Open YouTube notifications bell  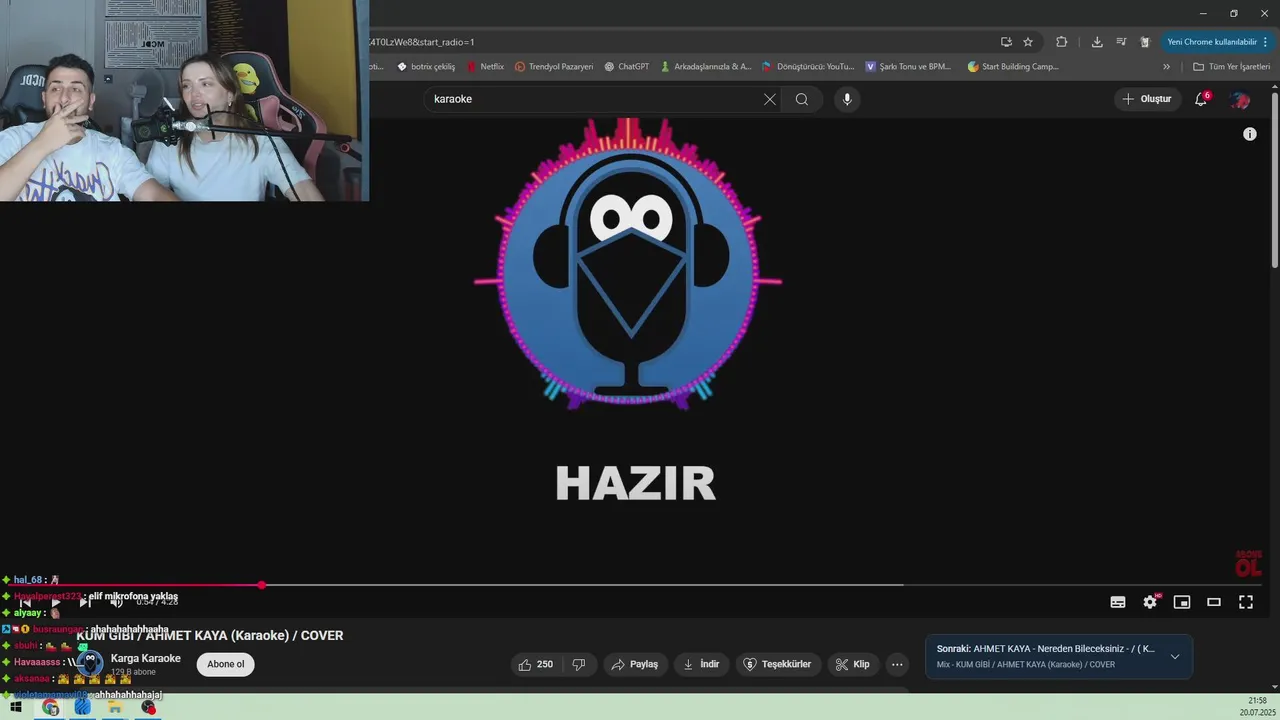tap(1201, 99)
